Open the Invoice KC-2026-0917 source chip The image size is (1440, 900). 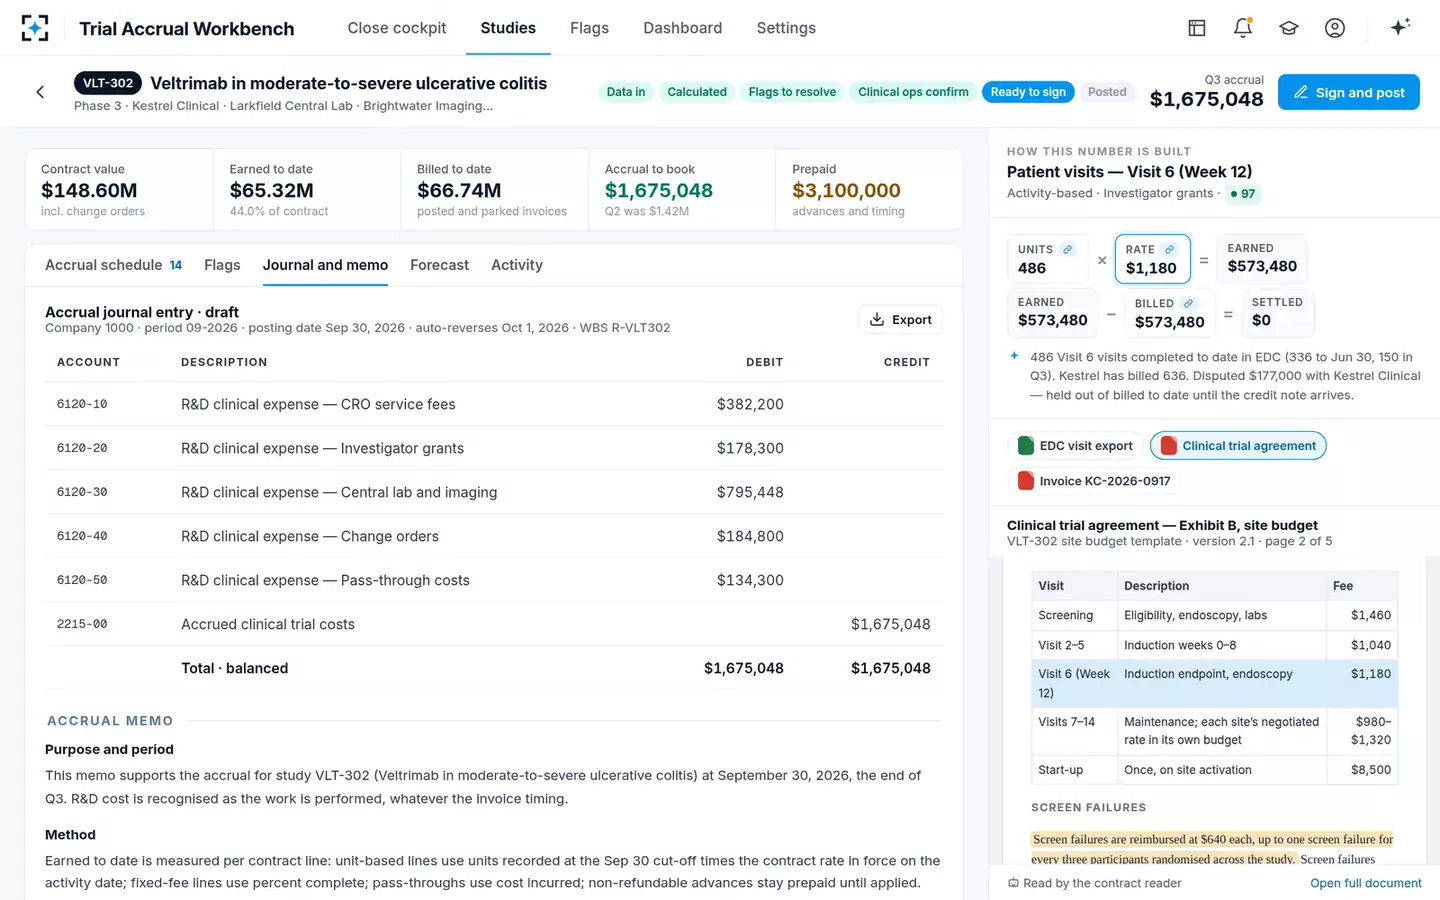1094,481
